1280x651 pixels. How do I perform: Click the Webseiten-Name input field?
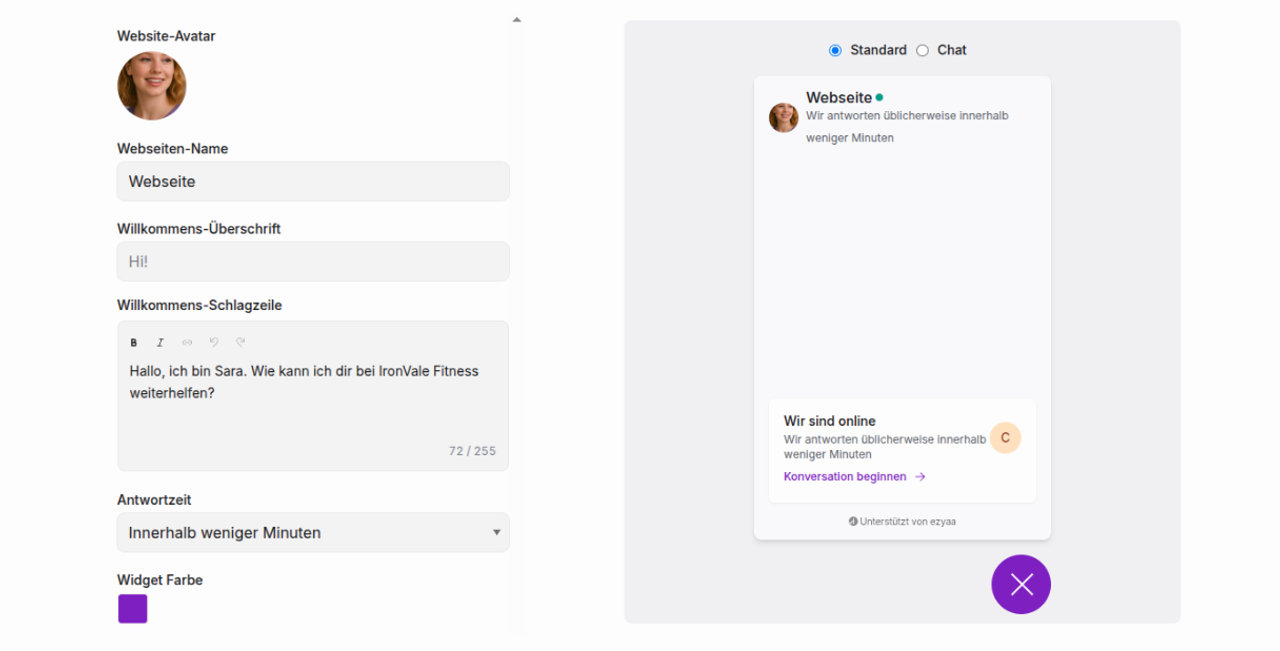pos(313,181)
